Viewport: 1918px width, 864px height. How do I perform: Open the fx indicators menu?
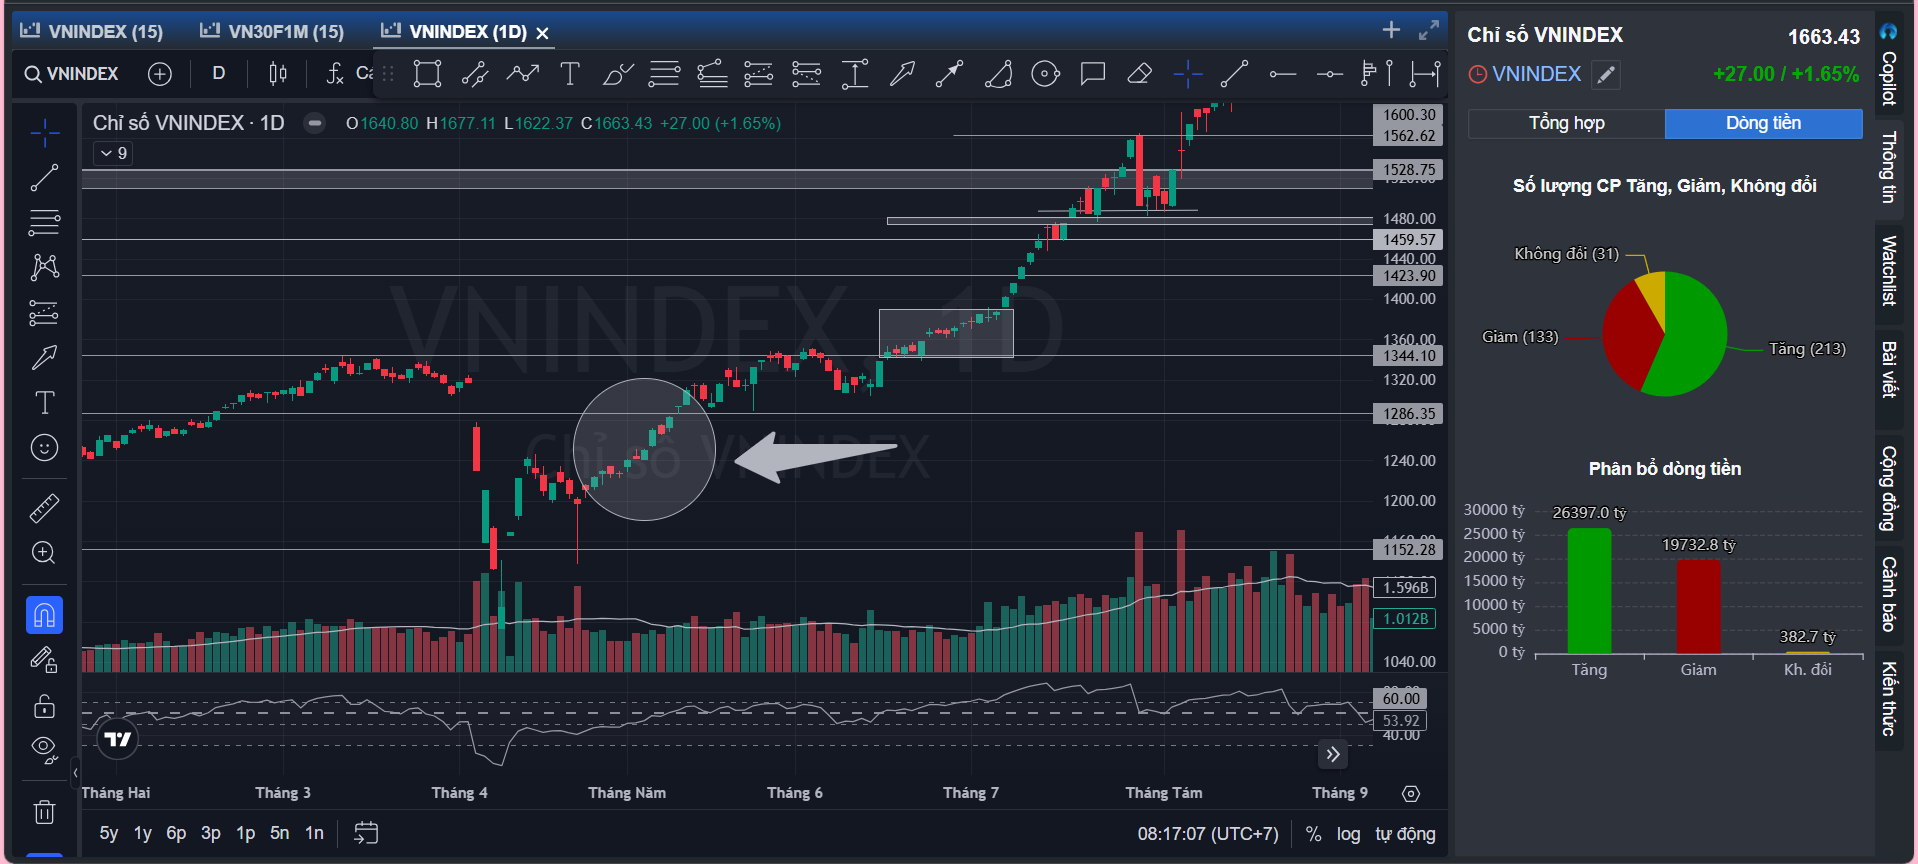click(335, 74)
